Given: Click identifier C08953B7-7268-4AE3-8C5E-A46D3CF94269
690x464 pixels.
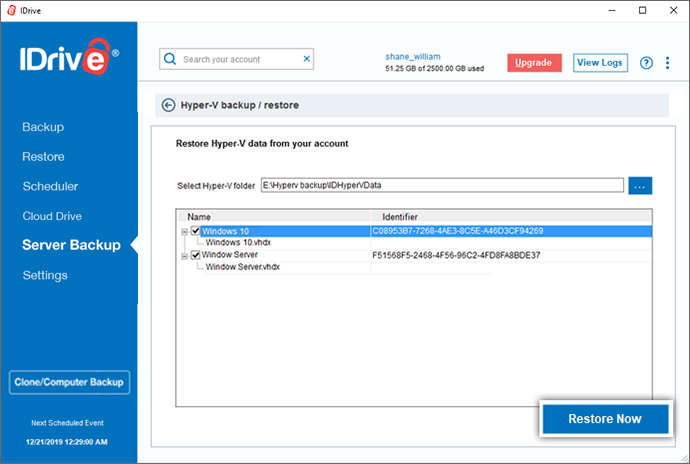Looking at the screenshot, I should (x=458, y=231).
